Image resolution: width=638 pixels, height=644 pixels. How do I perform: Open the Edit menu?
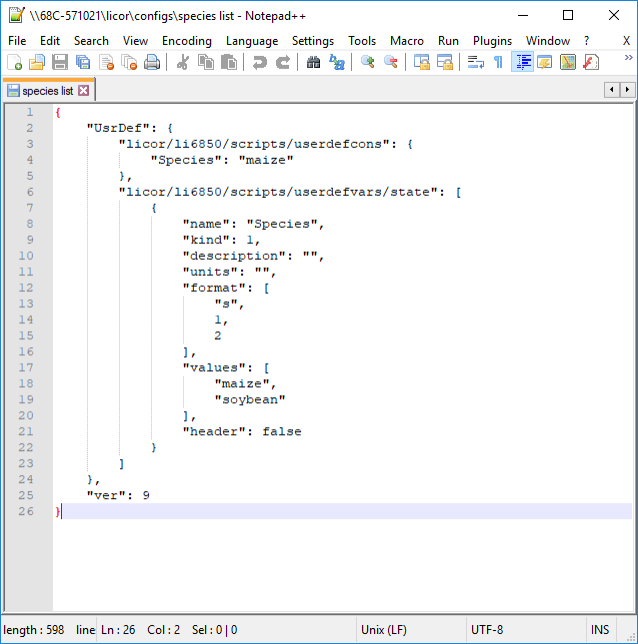(50, 41)
